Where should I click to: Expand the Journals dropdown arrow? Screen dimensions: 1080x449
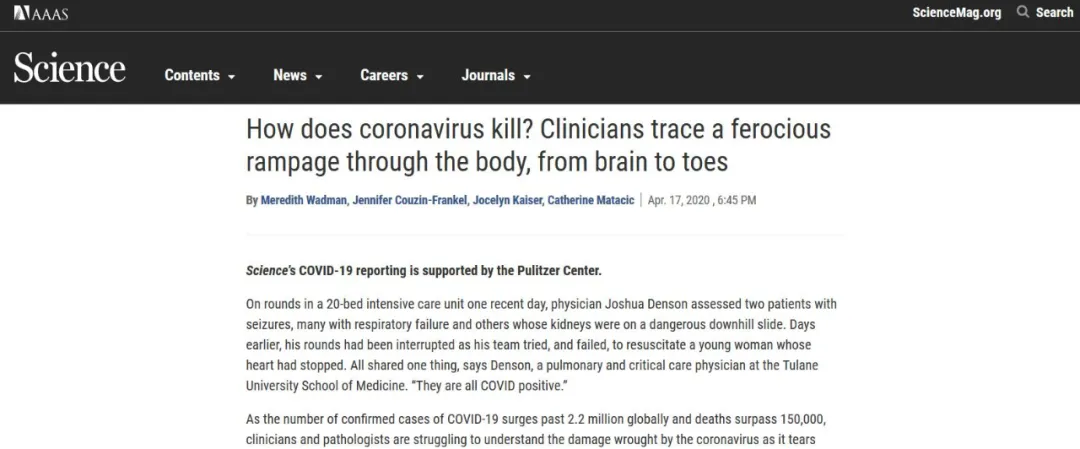coord(527,77)
